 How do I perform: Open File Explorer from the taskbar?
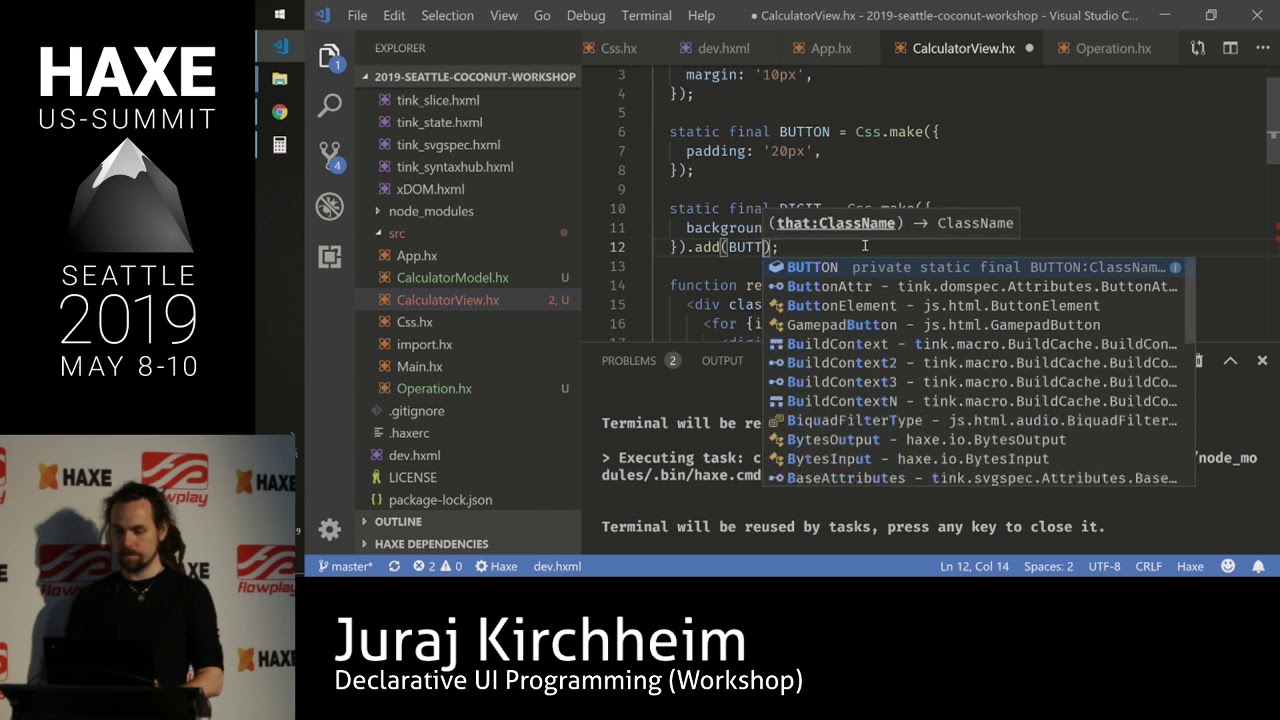280,79
